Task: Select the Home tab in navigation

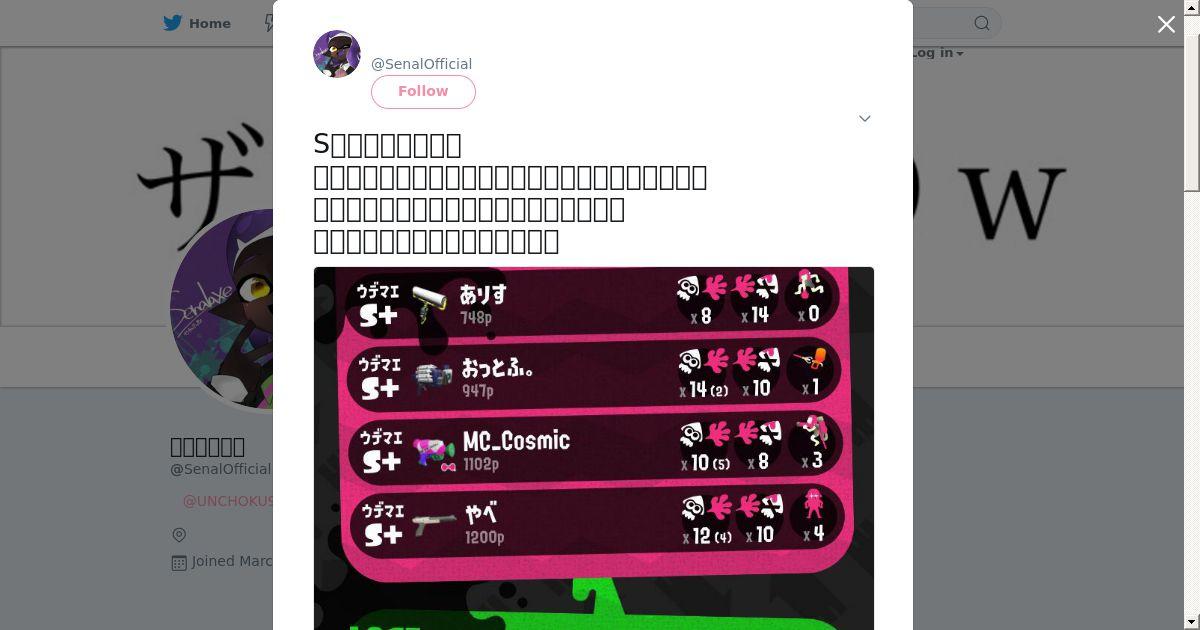Action: tap(198, 23)
